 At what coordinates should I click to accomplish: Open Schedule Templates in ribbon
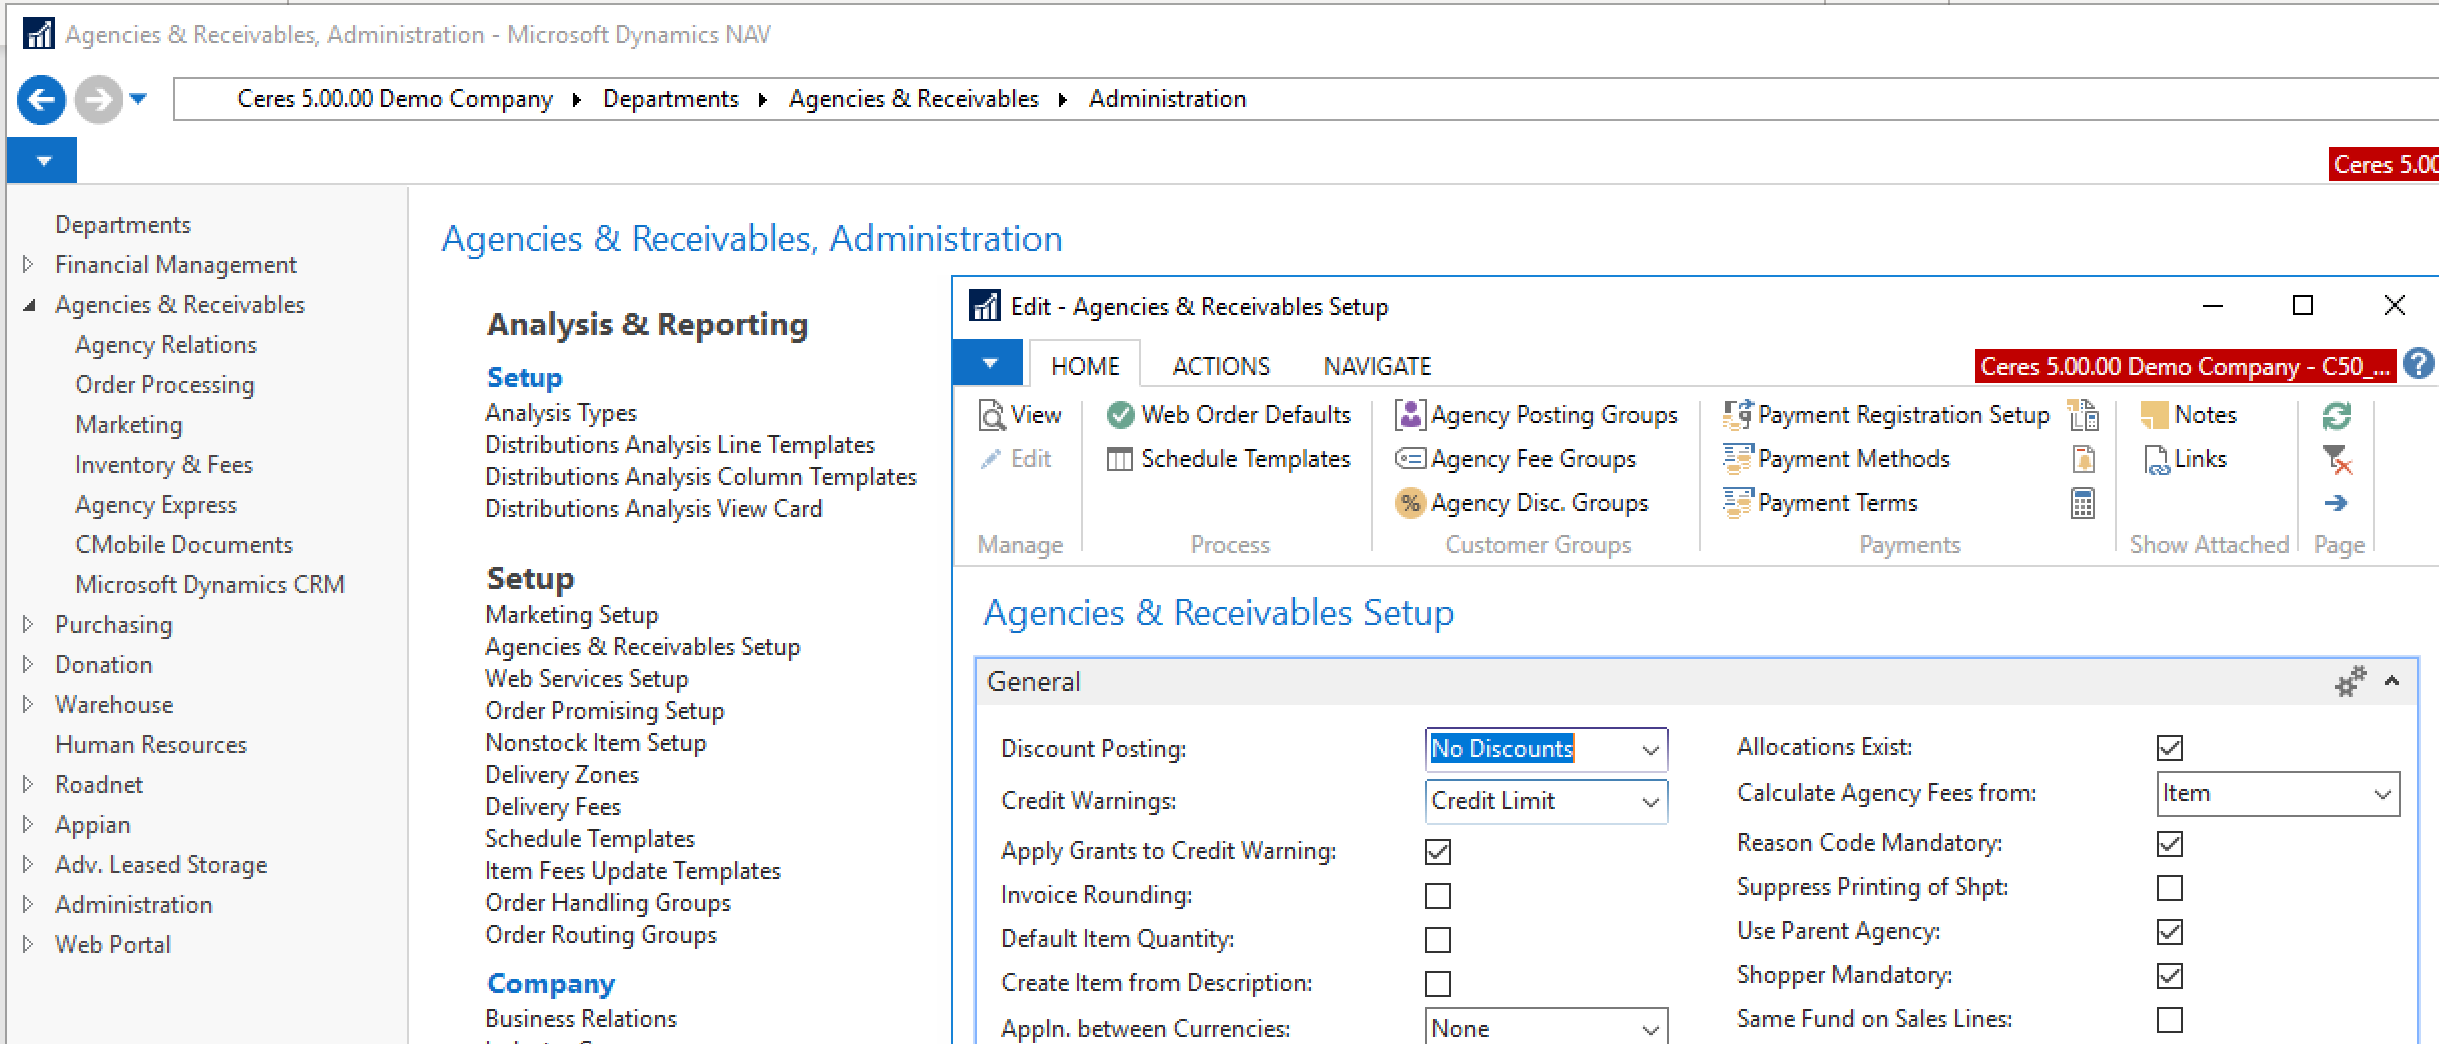(x=1230, y=459)
